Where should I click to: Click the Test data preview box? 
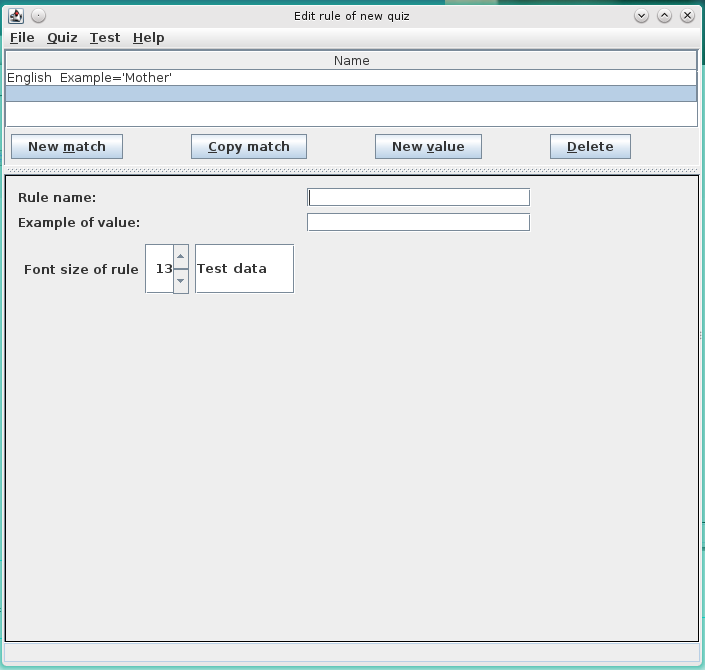tap(244, 269)
